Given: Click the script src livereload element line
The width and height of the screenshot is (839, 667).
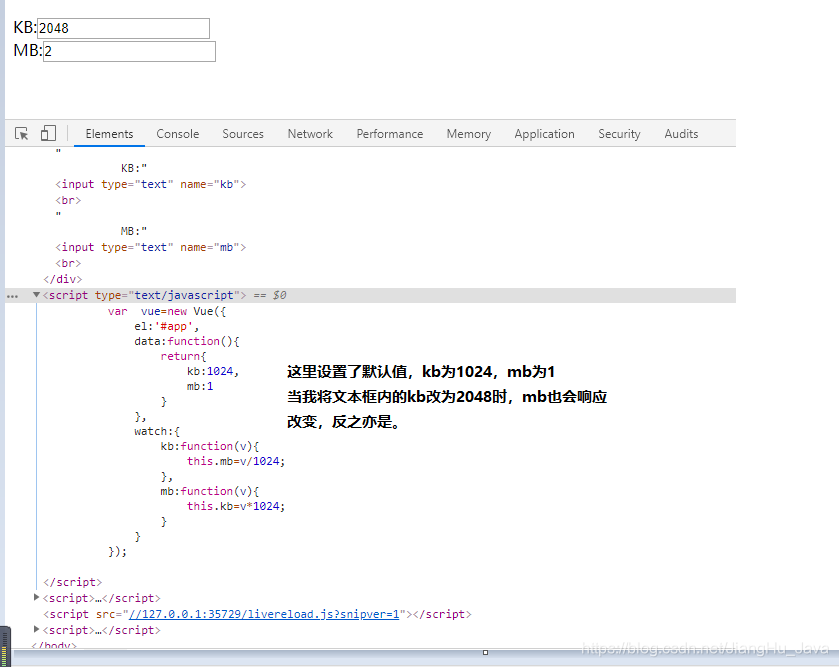Looking at the screenshot, I should (x=257, y=614).
